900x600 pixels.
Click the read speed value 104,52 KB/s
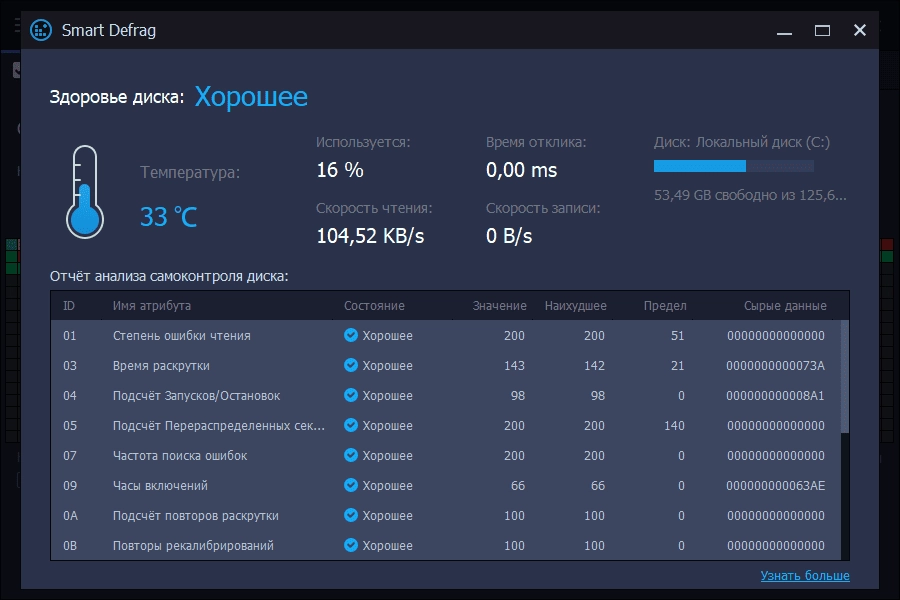coord(370,235)
